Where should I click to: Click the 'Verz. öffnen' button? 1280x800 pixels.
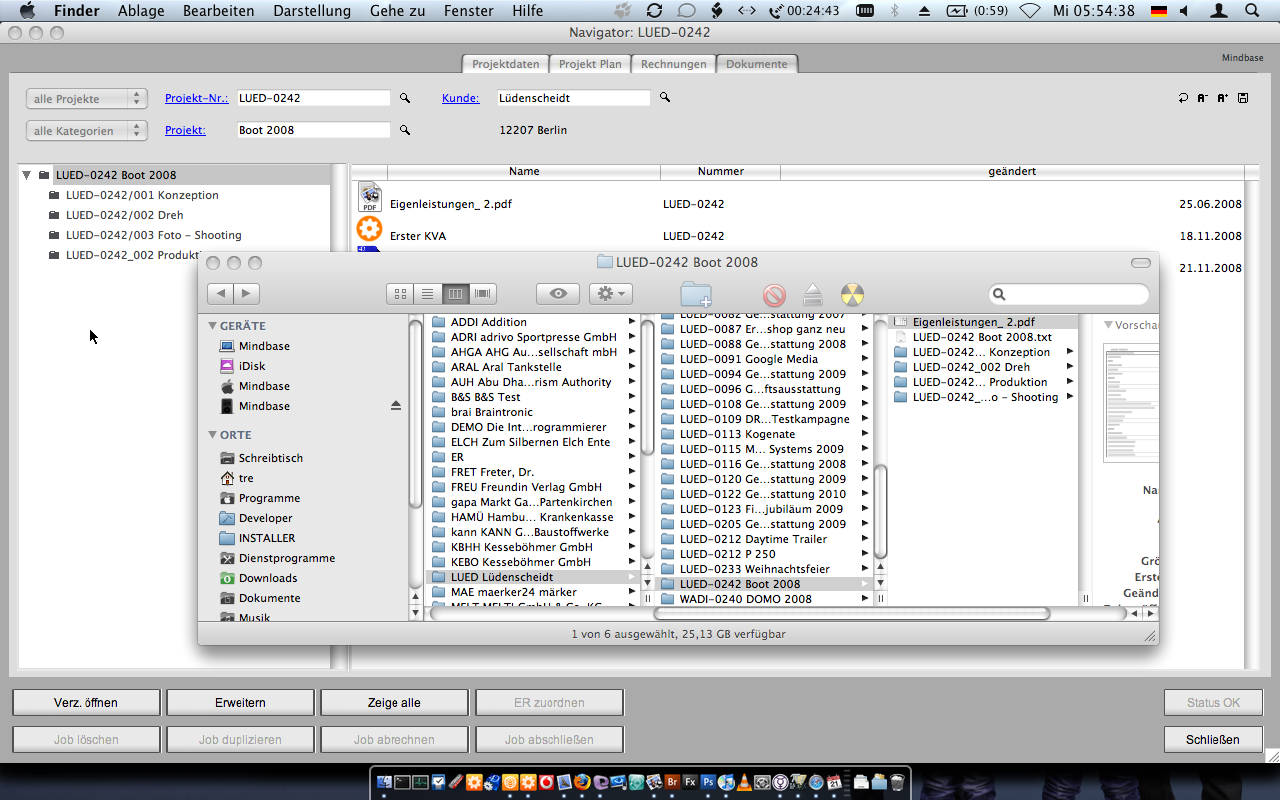[86, 703]
